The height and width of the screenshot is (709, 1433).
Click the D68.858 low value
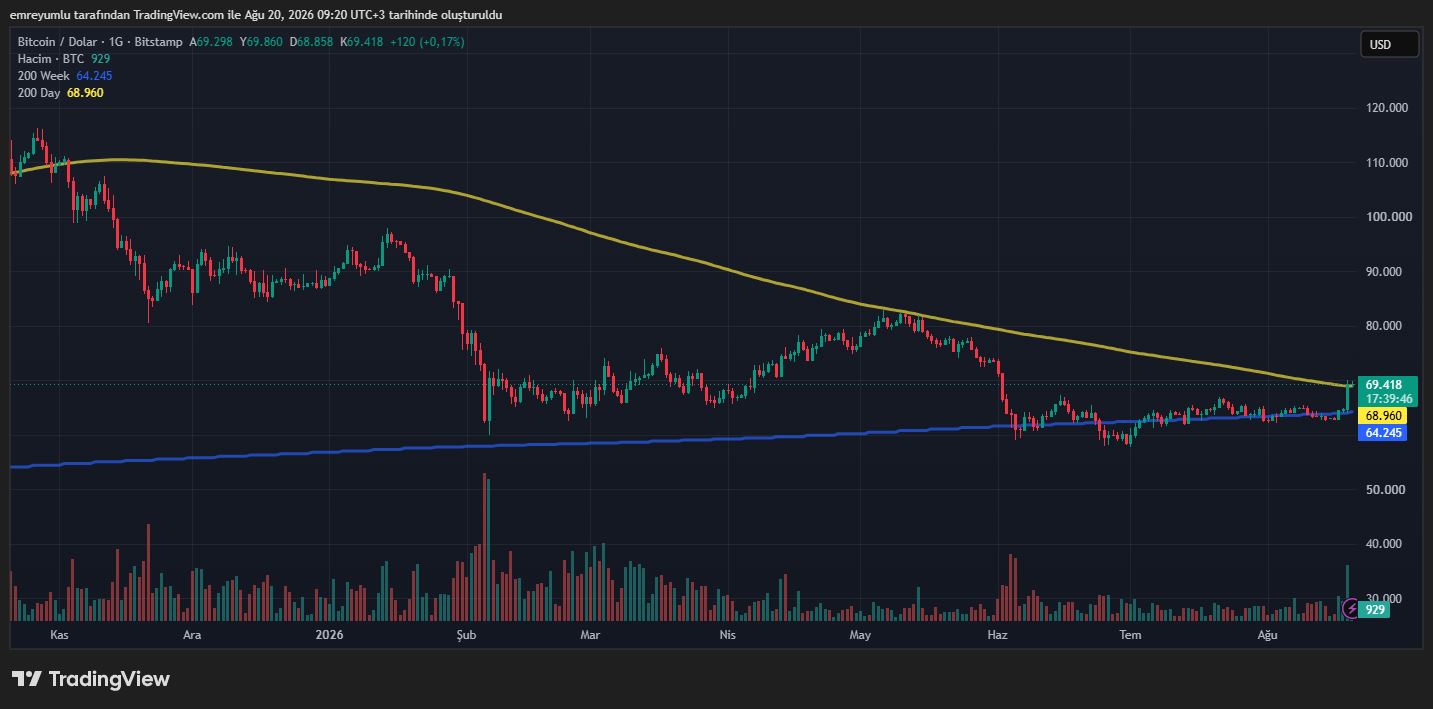(x=312, y=42)
